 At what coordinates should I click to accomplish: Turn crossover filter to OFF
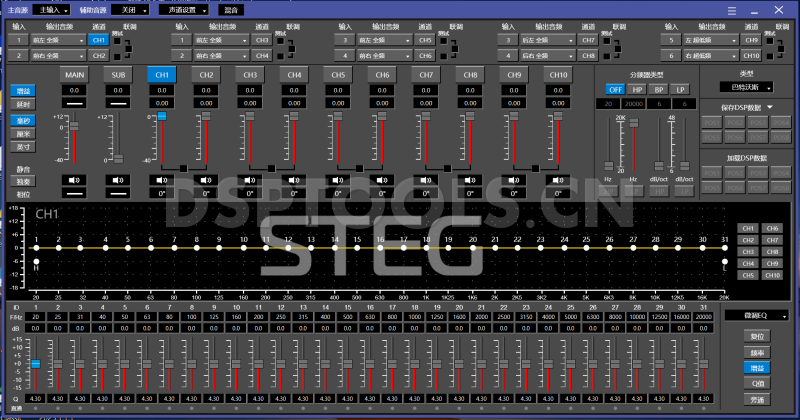click(614, 89)
